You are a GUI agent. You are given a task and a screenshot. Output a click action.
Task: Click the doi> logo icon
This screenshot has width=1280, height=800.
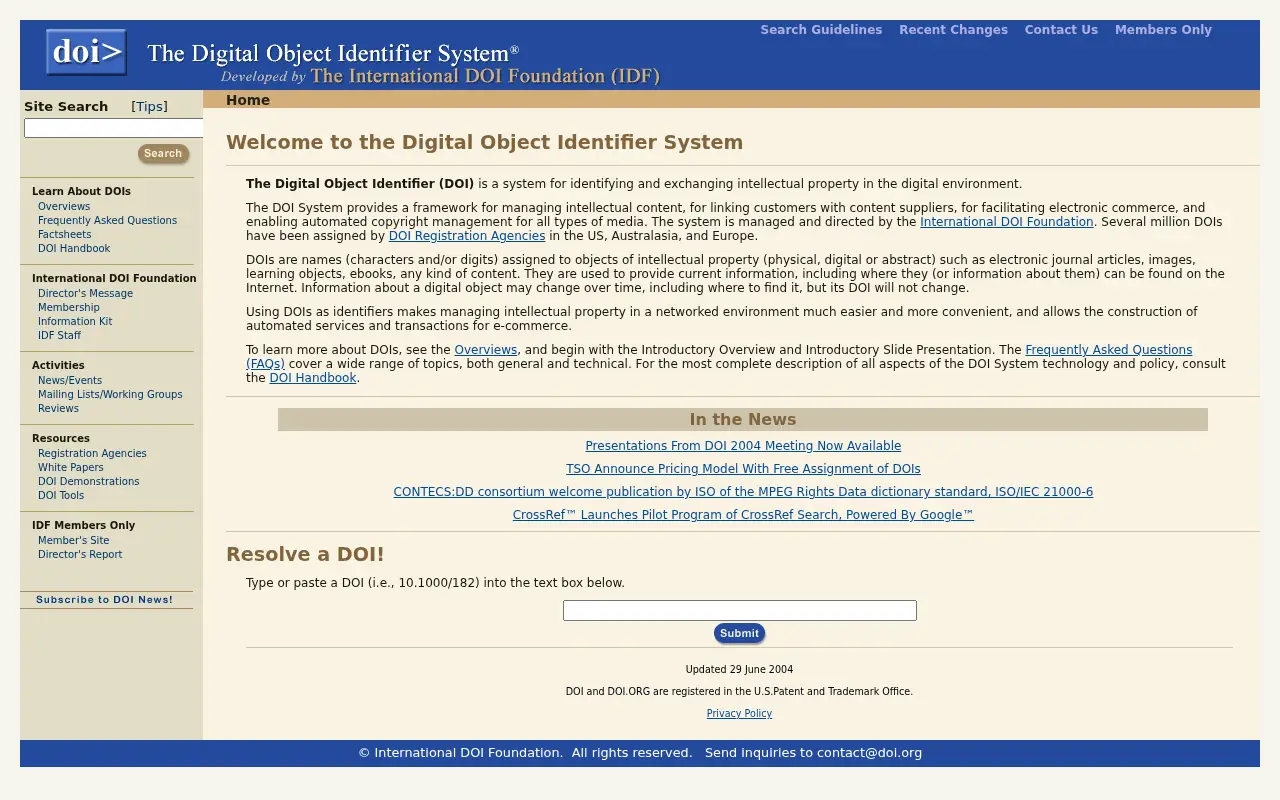point(86,52)
